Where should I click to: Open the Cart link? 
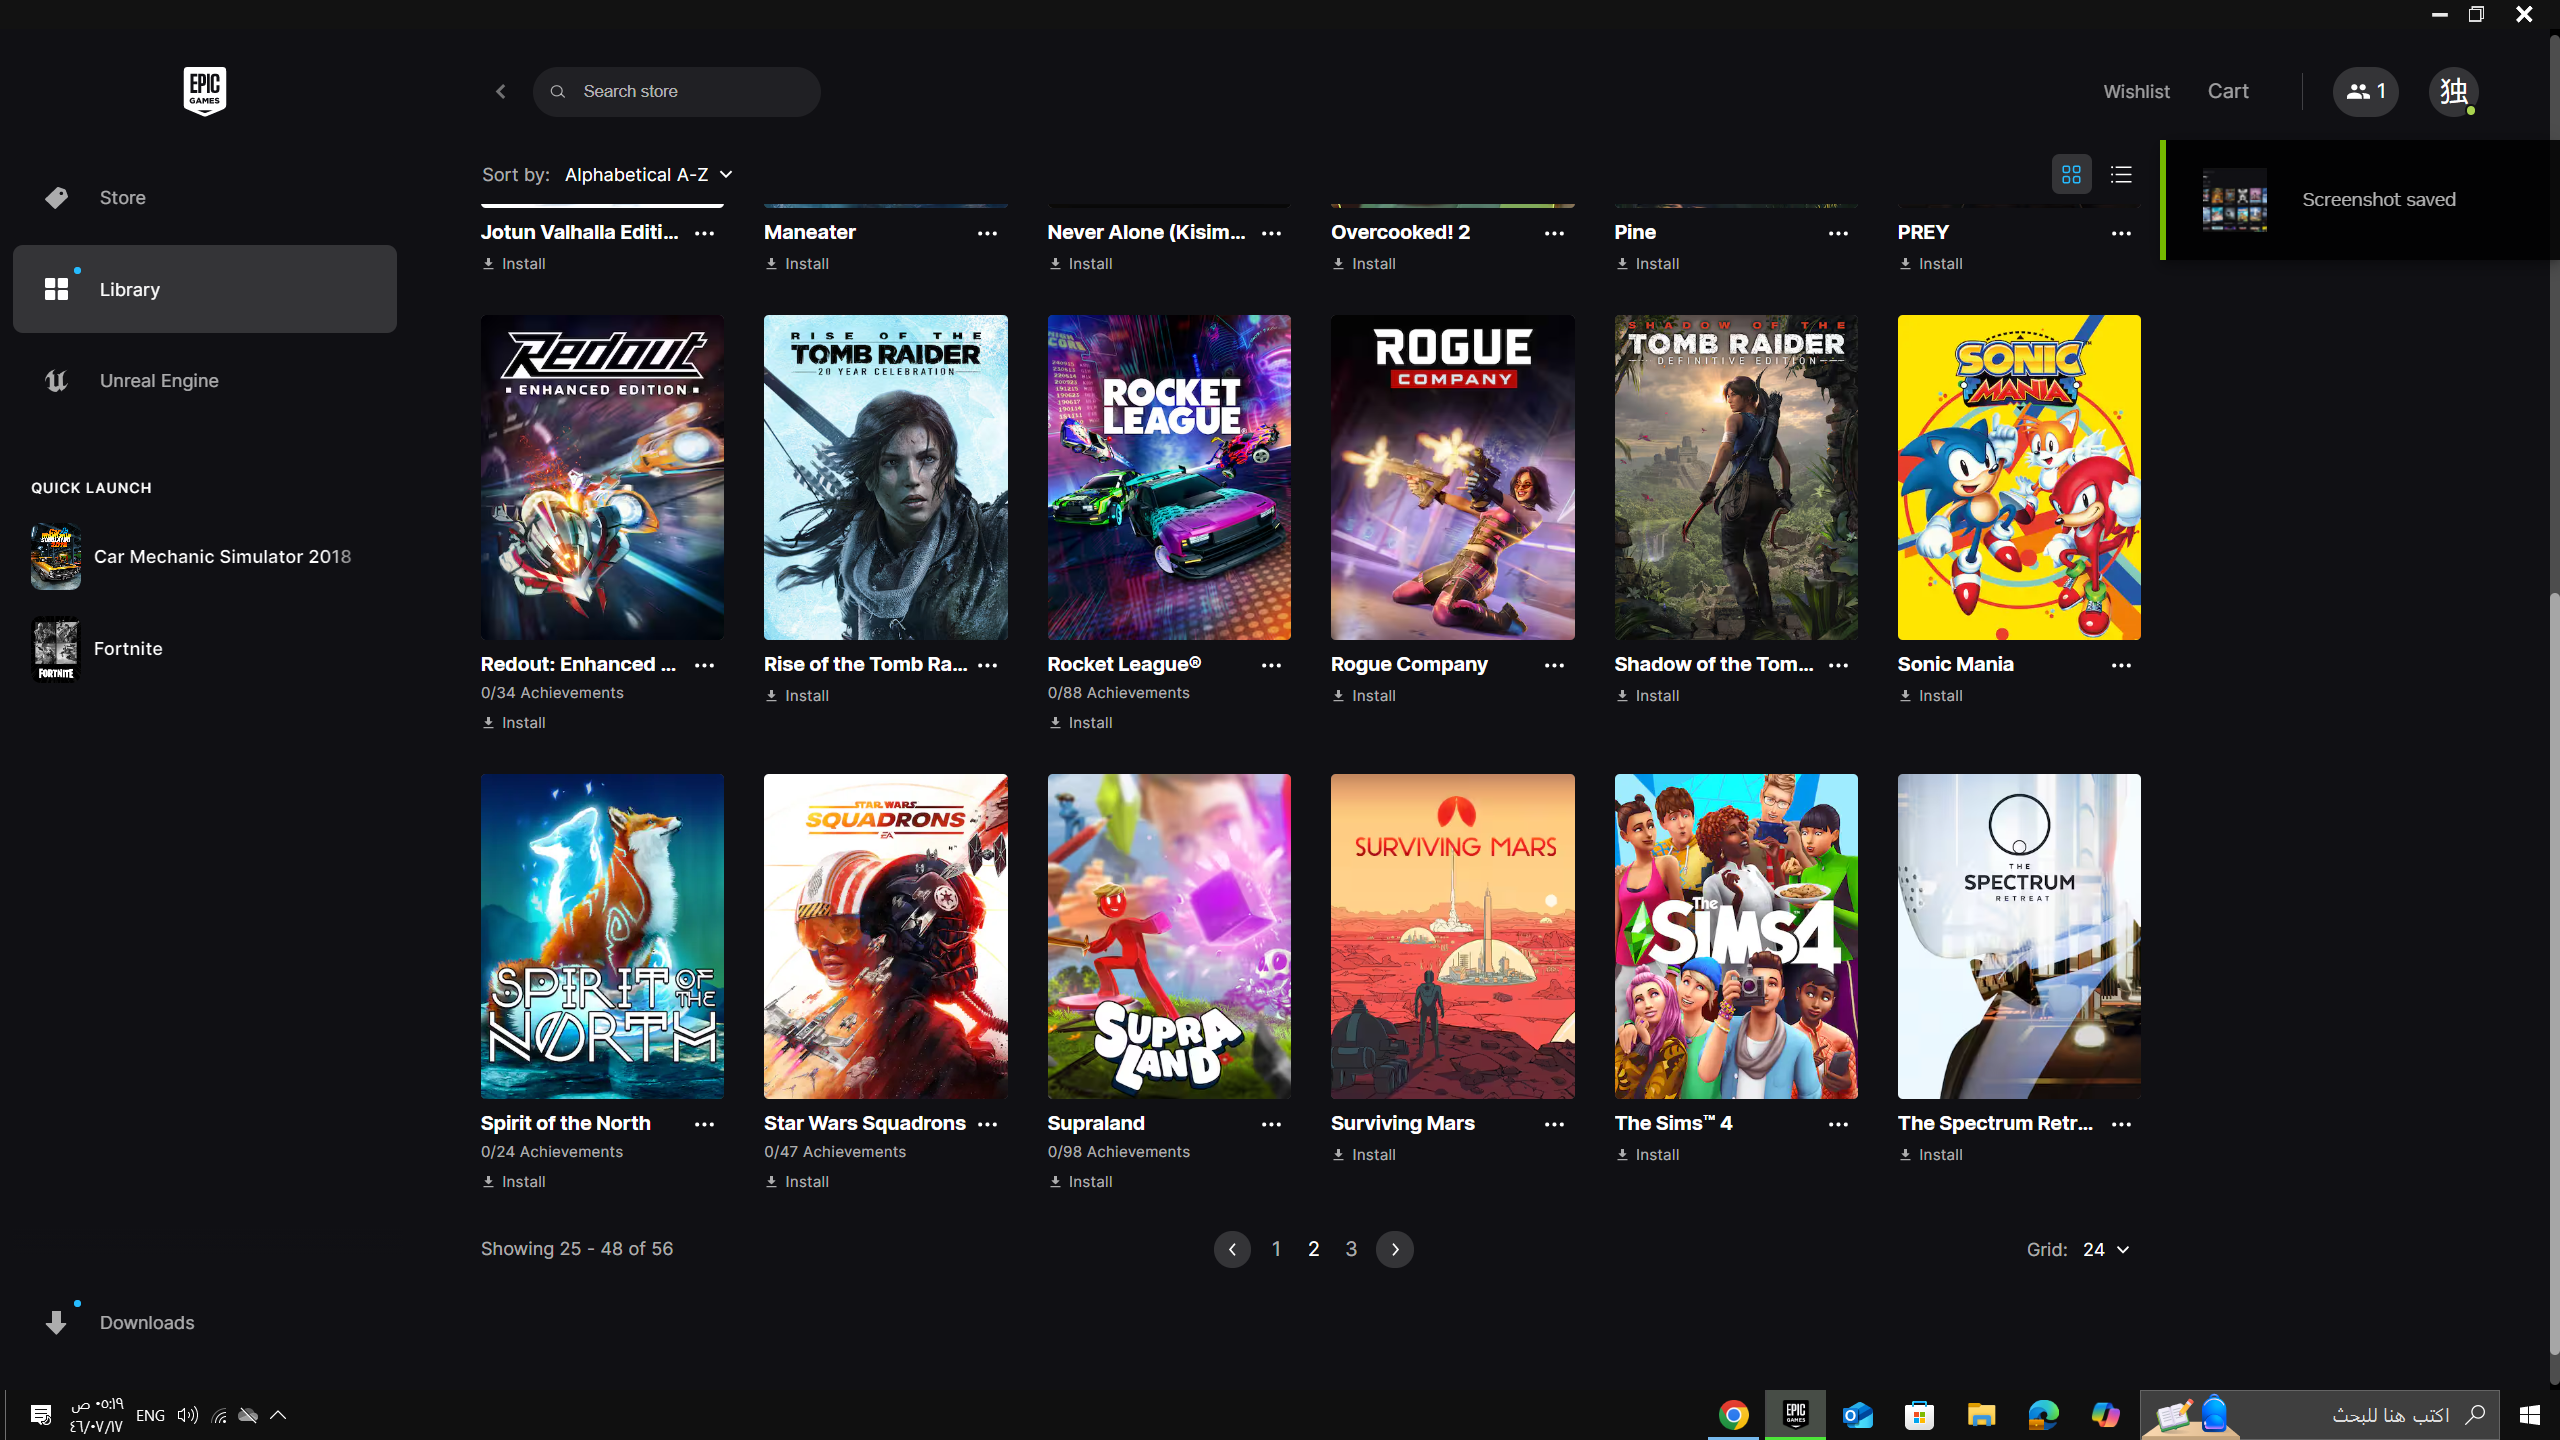(2228, 91)
